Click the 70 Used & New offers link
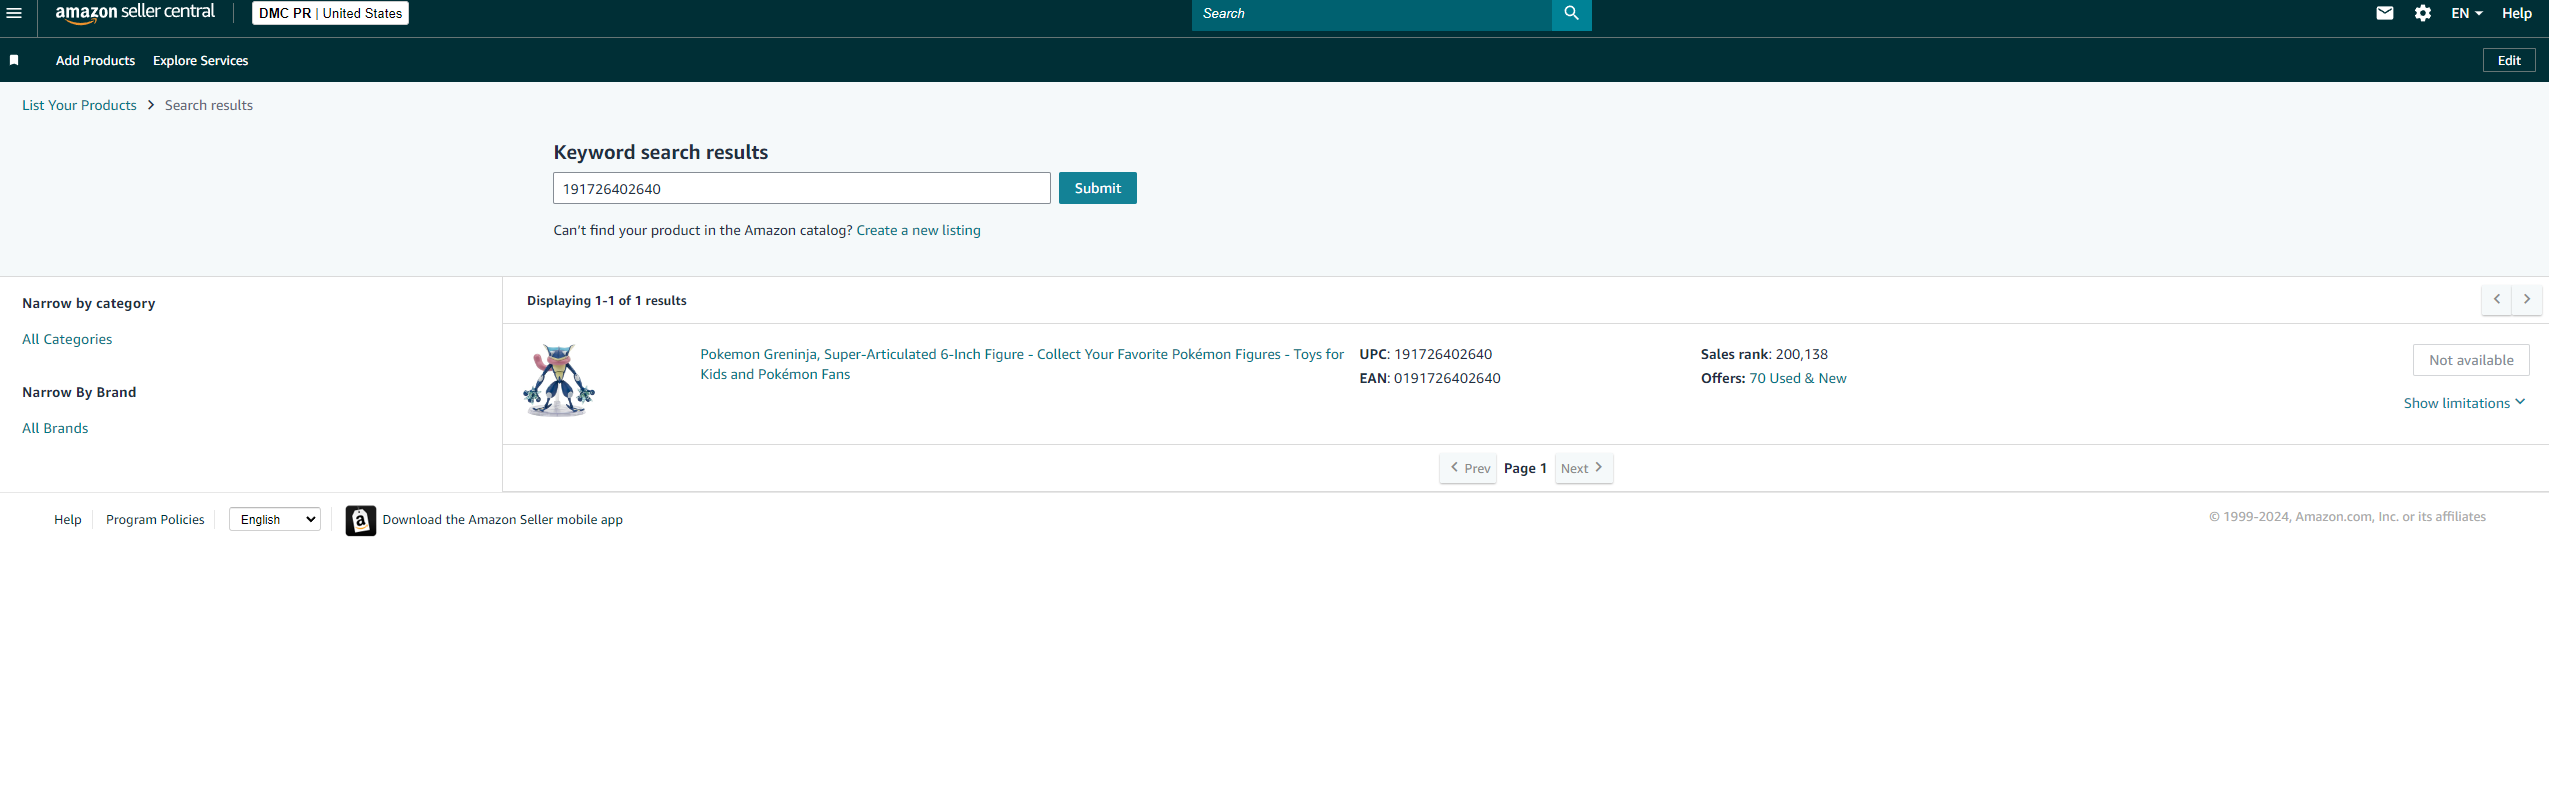This screenshot has width=2549, height=790. [x=1797, y=378]
